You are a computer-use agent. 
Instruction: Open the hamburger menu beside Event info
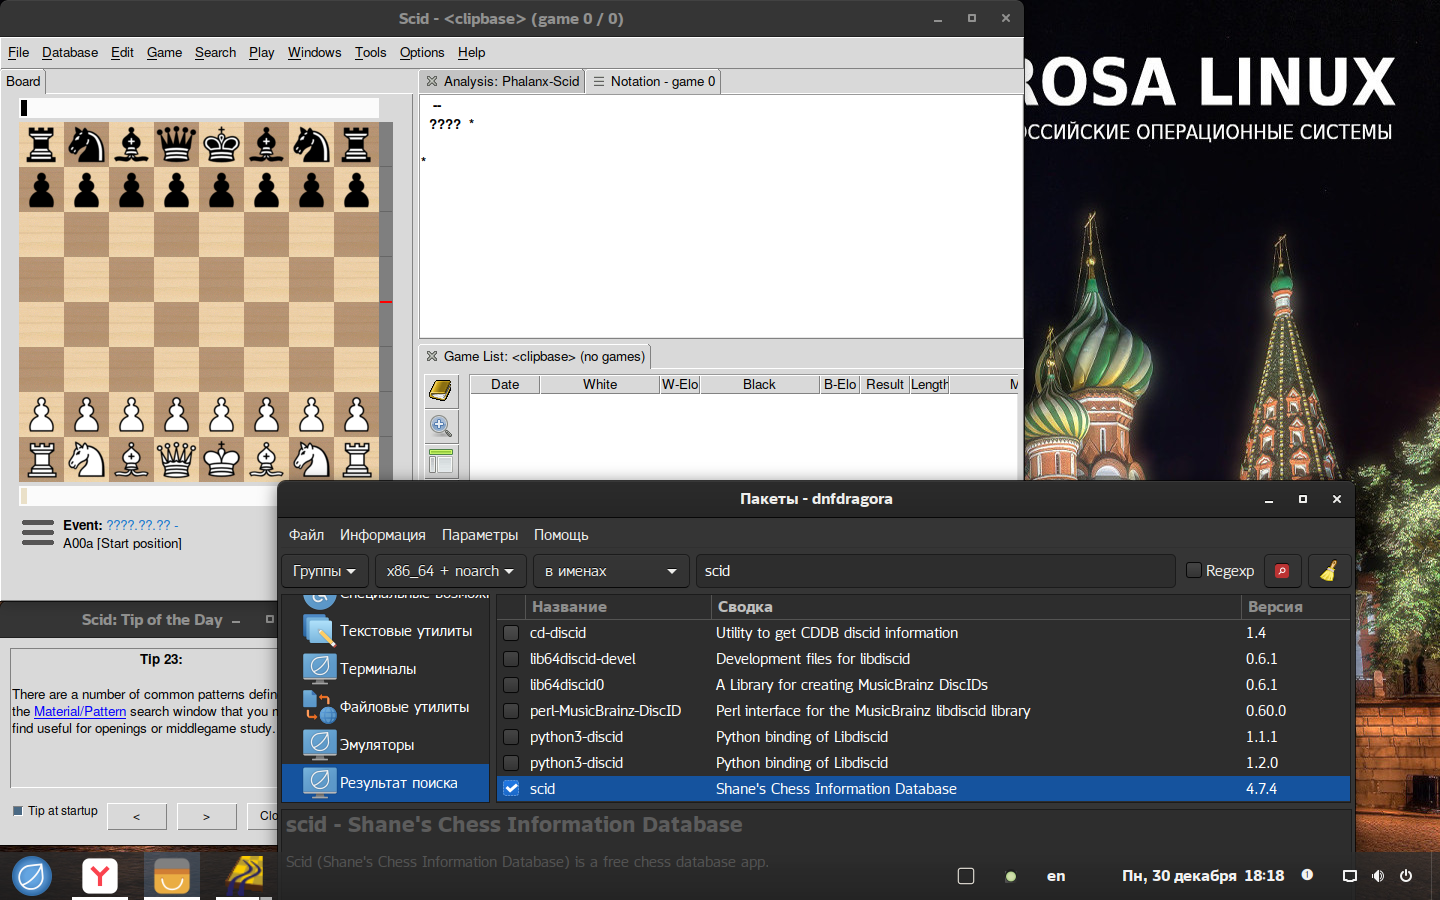pos(38,533)
